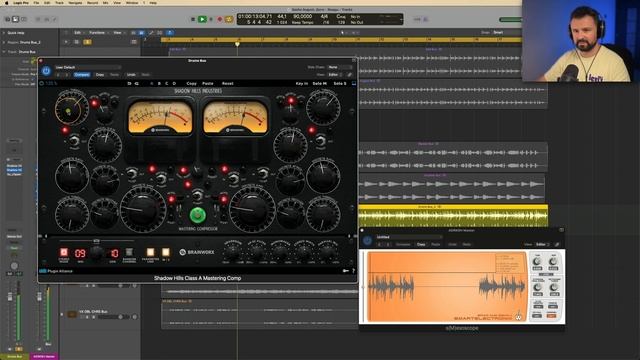
Task: Select setting D in the Brainworx toolbar
Action: pos(174,83)
